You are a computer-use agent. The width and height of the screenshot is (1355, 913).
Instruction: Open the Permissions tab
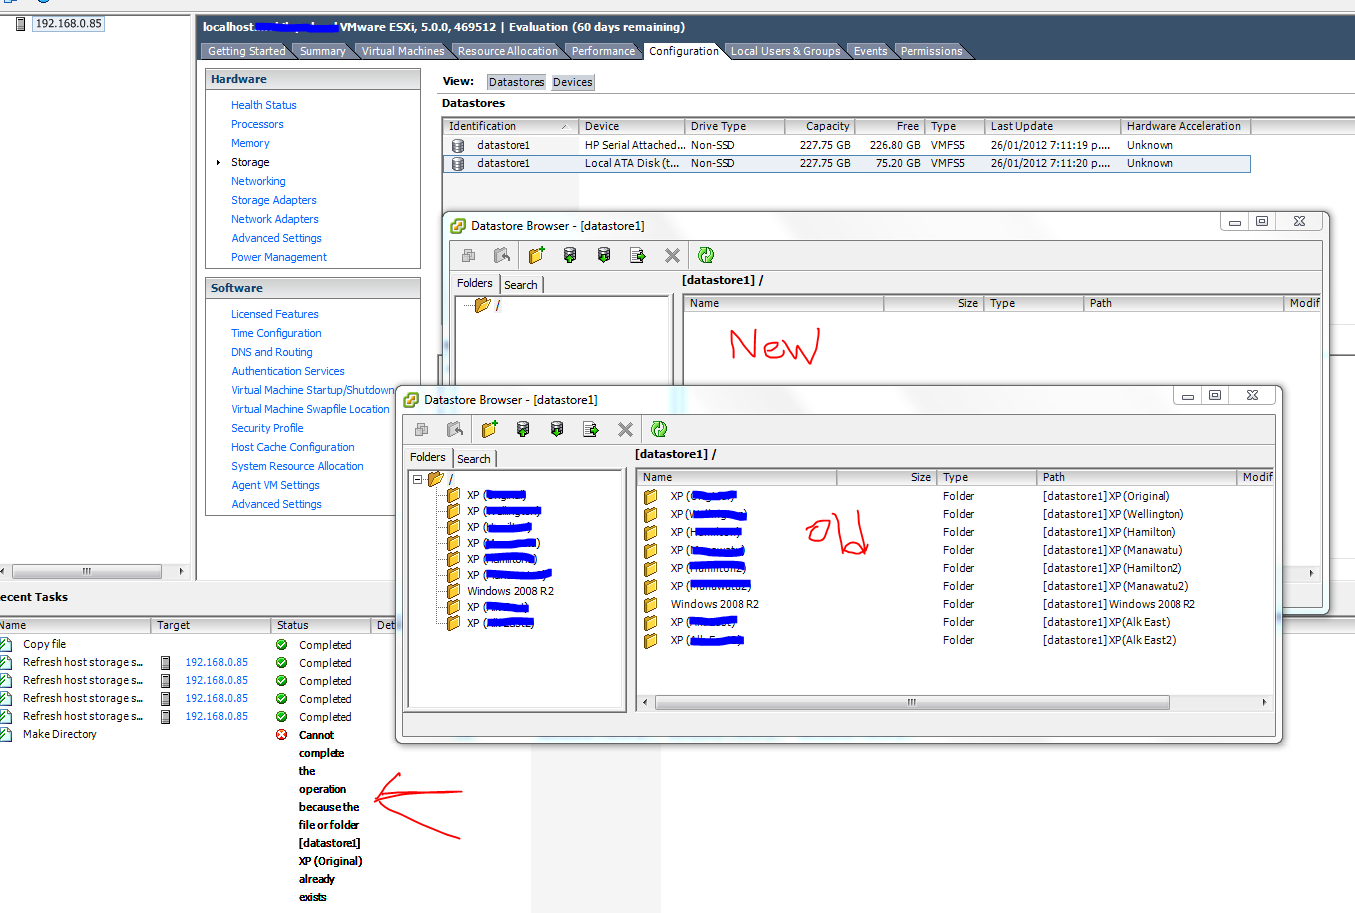931,51
